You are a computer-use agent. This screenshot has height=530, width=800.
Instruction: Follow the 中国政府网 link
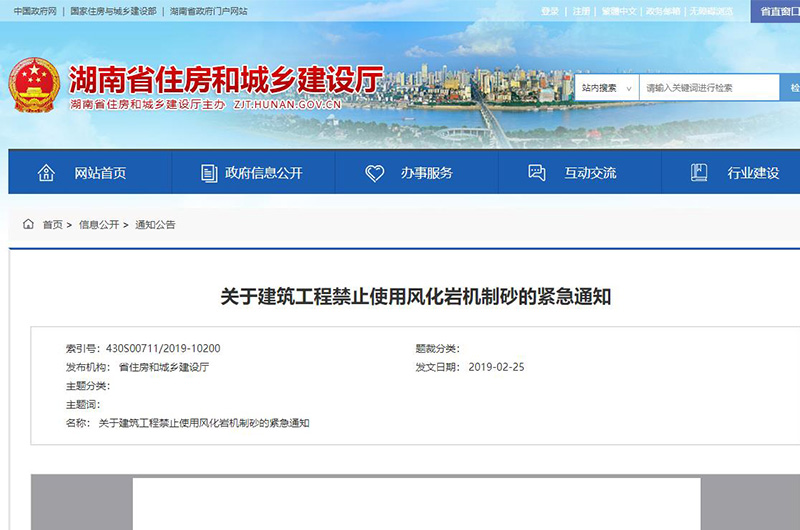[x=35, y=11]
